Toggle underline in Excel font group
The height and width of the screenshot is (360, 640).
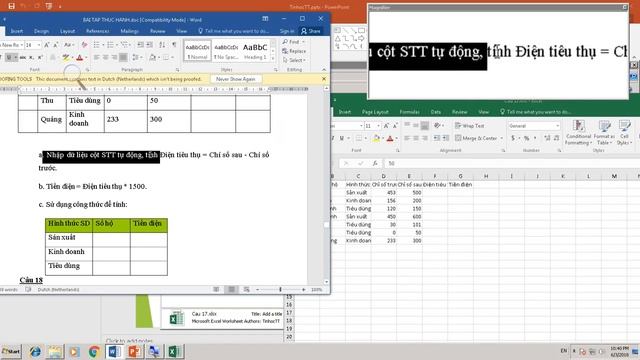pos(342,138)
